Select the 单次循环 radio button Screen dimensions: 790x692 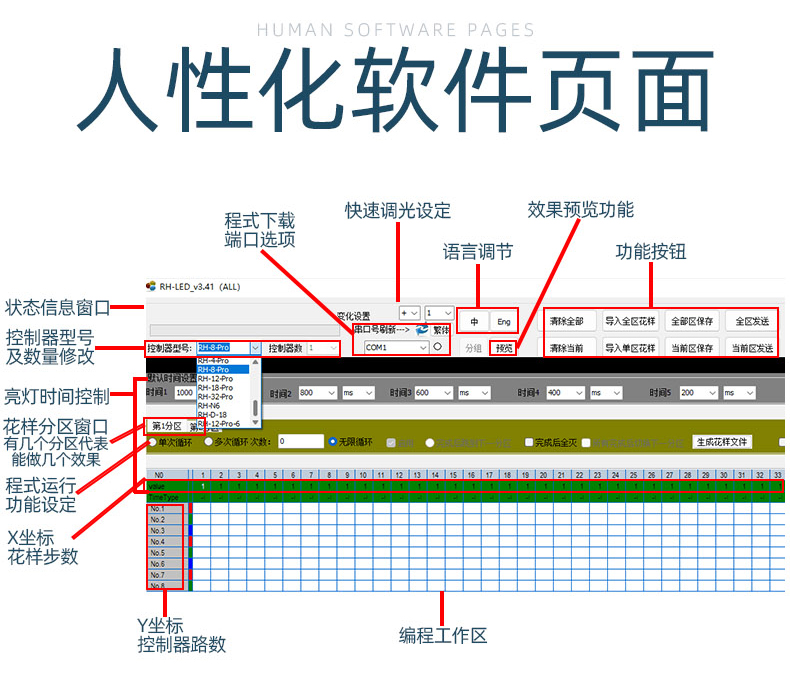tap(152, 441)
